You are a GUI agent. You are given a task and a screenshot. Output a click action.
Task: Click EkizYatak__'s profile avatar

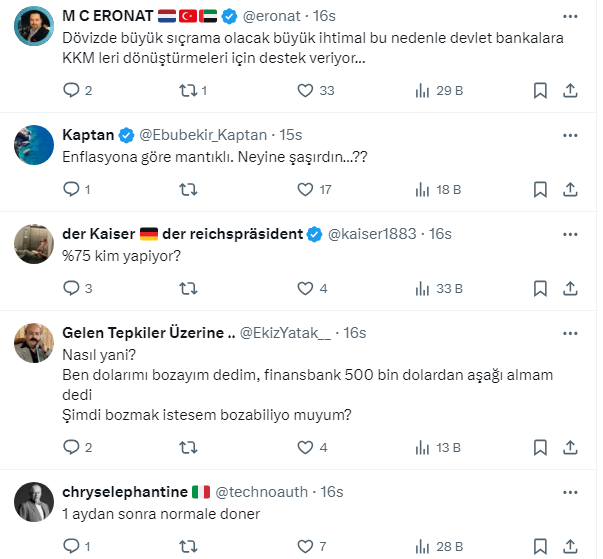[33, 342]
